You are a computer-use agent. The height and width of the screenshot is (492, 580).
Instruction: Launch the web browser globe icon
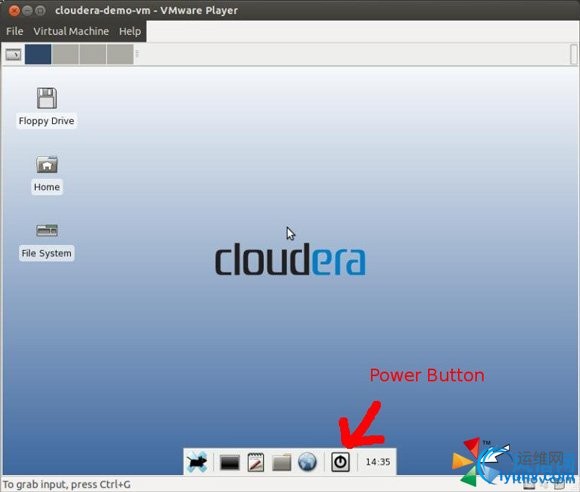click(307, 462)
